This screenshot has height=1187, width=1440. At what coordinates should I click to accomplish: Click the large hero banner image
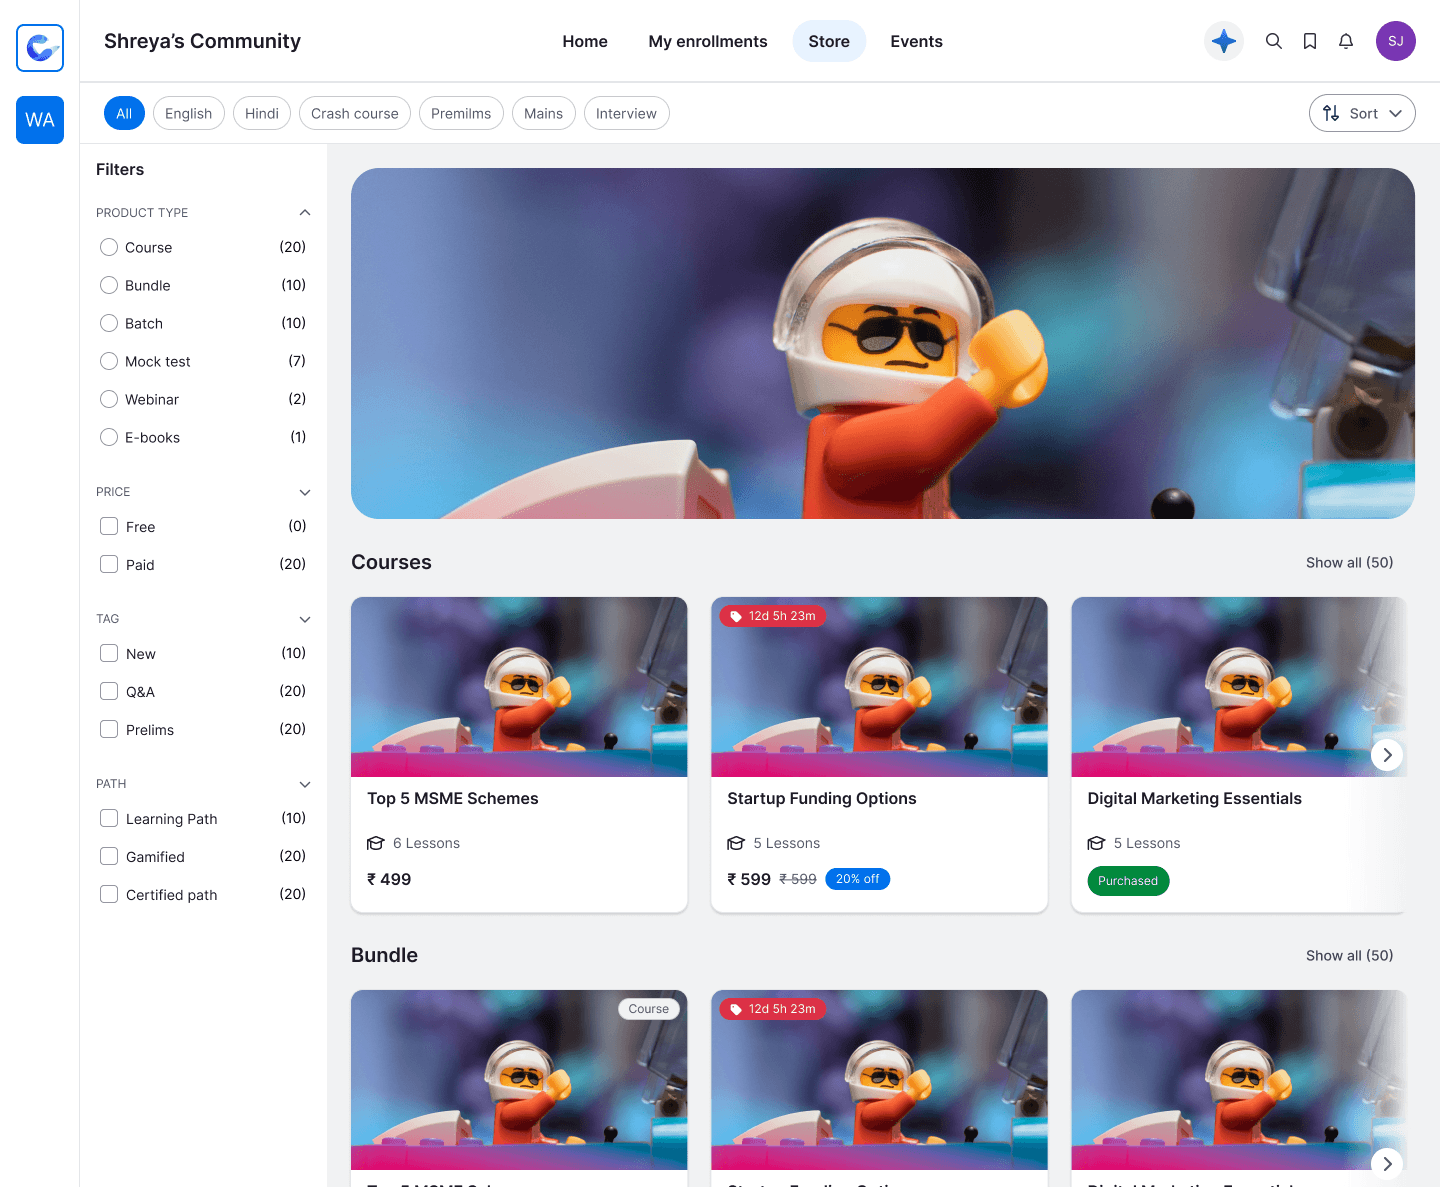coord(883,343)
